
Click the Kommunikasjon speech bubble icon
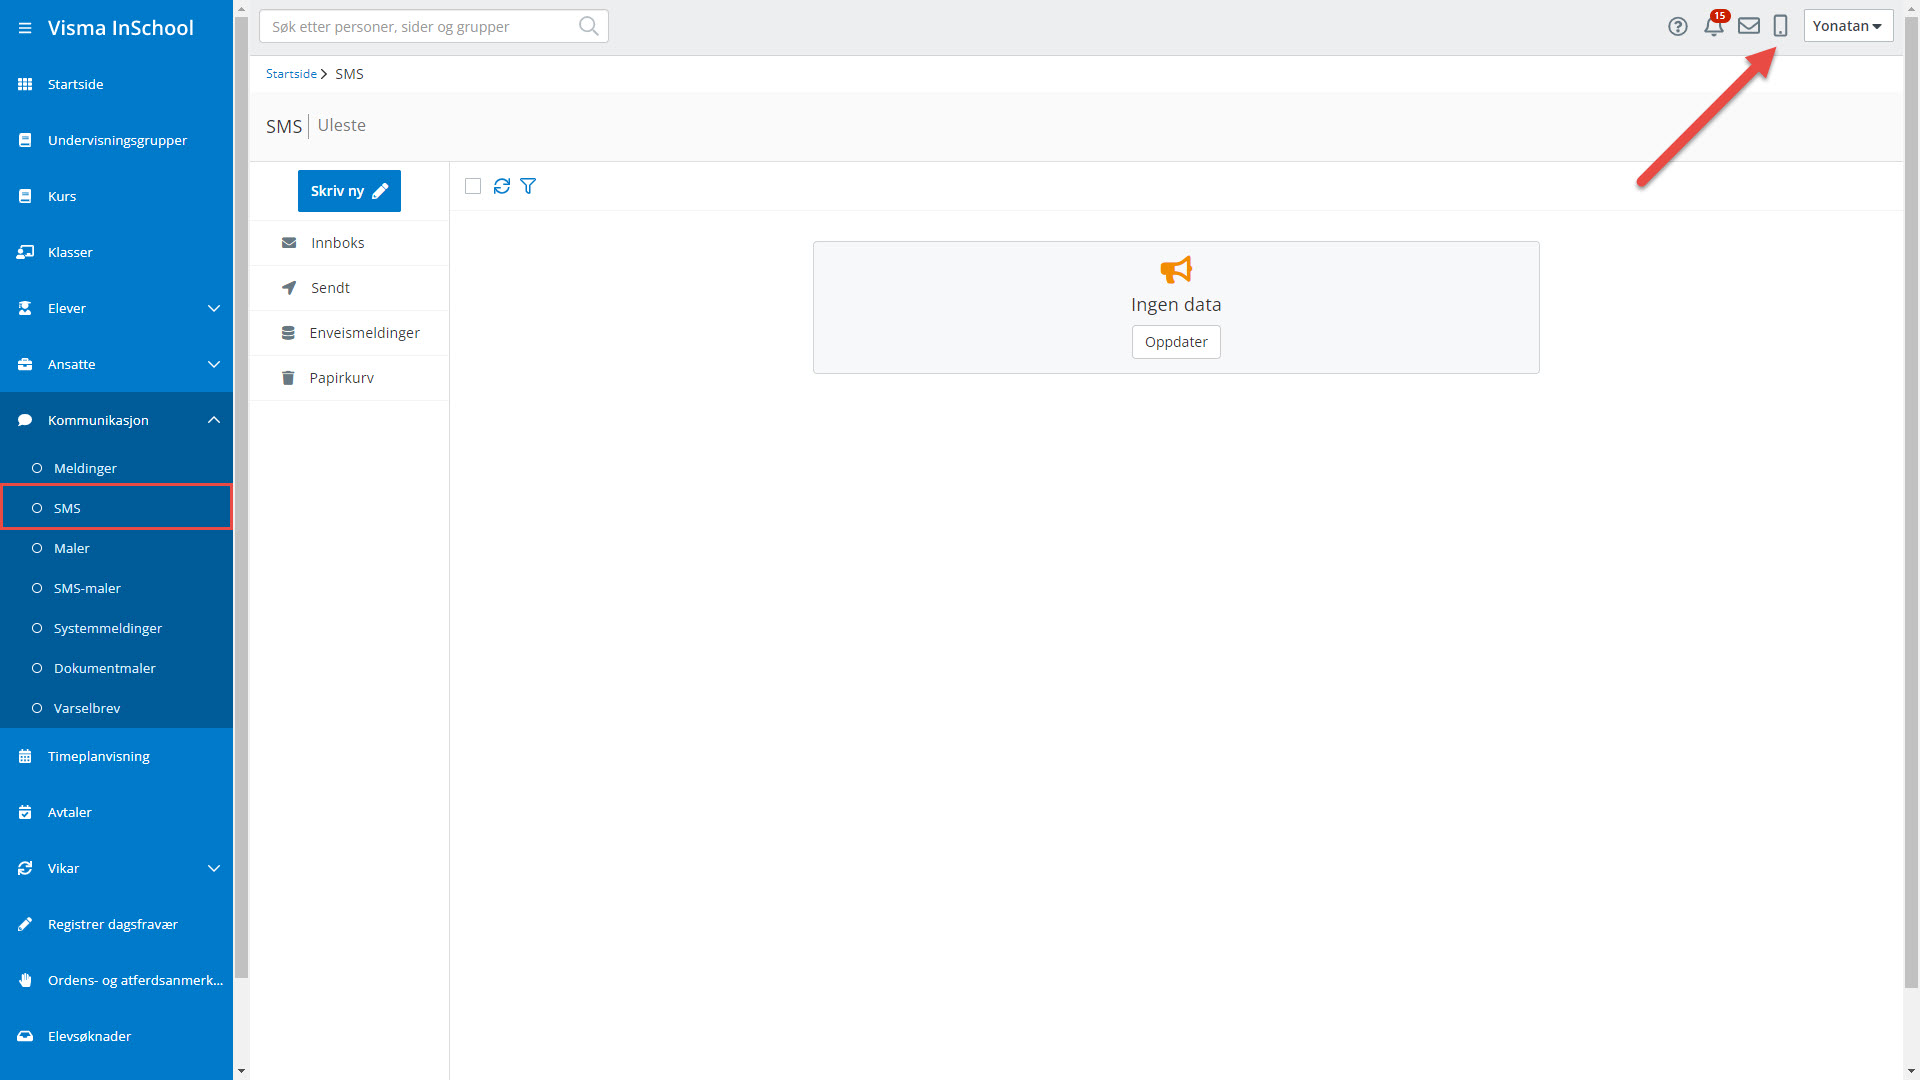(x=25, y=420)
